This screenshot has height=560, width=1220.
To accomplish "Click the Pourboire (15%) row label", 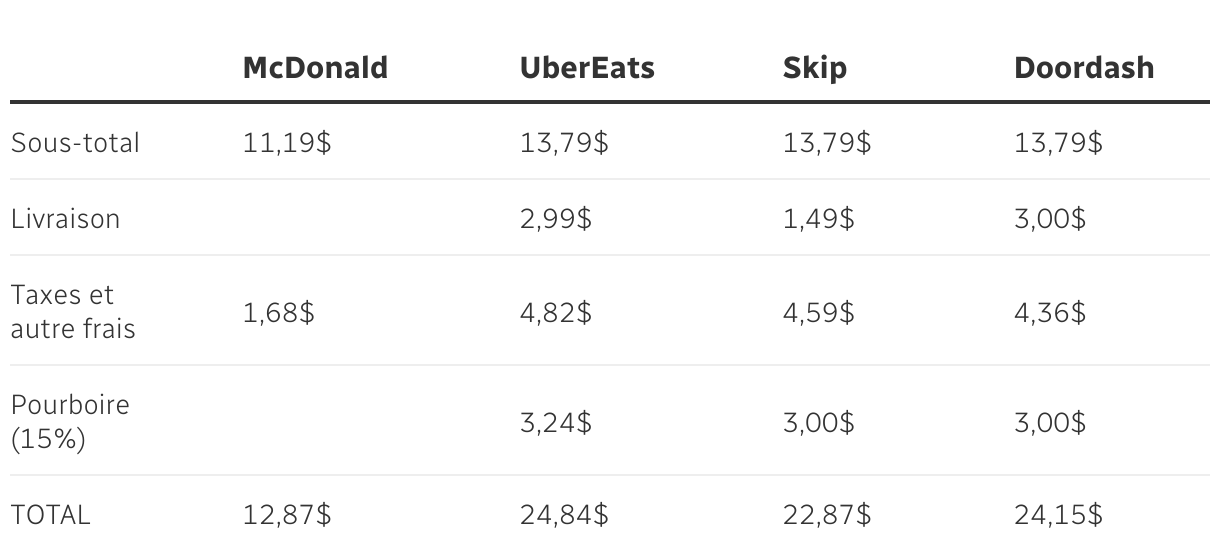I will (70, 421).
